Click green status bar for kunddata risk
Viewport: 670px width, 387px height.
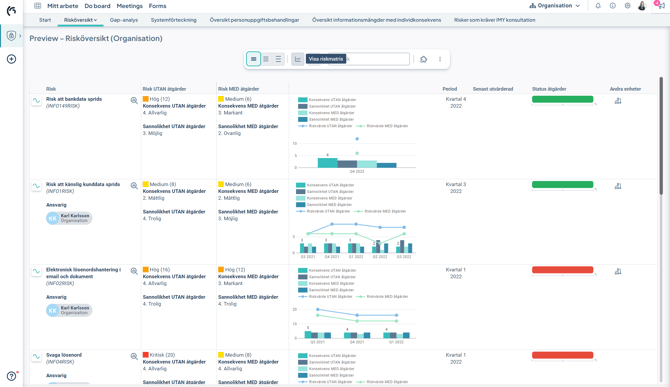coord(562,185)
